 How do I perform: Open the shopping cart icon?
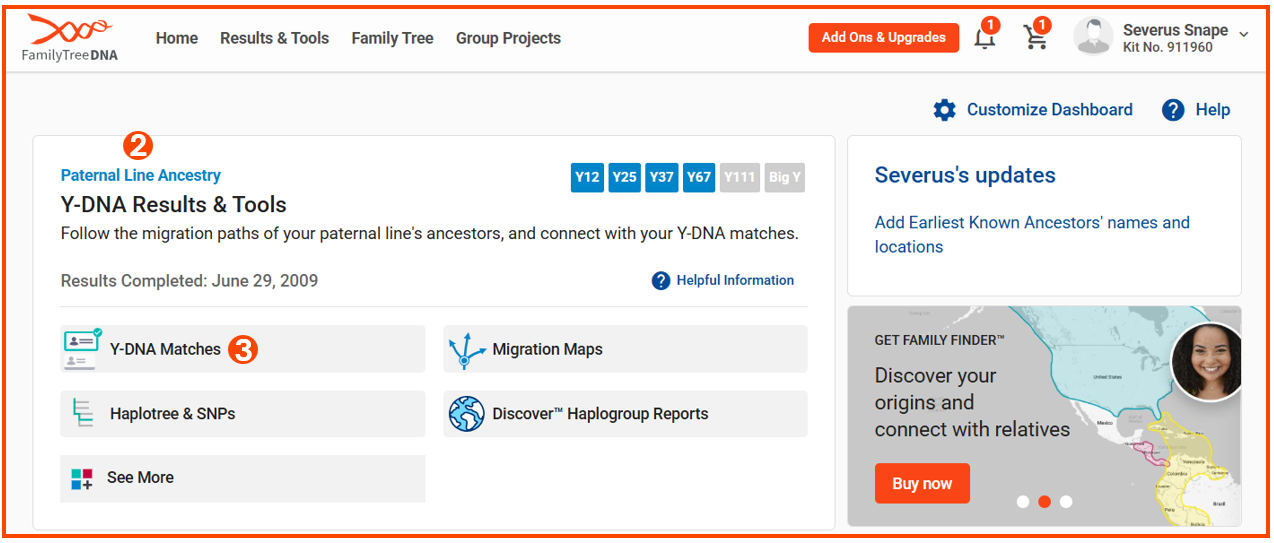point(1035,38)
